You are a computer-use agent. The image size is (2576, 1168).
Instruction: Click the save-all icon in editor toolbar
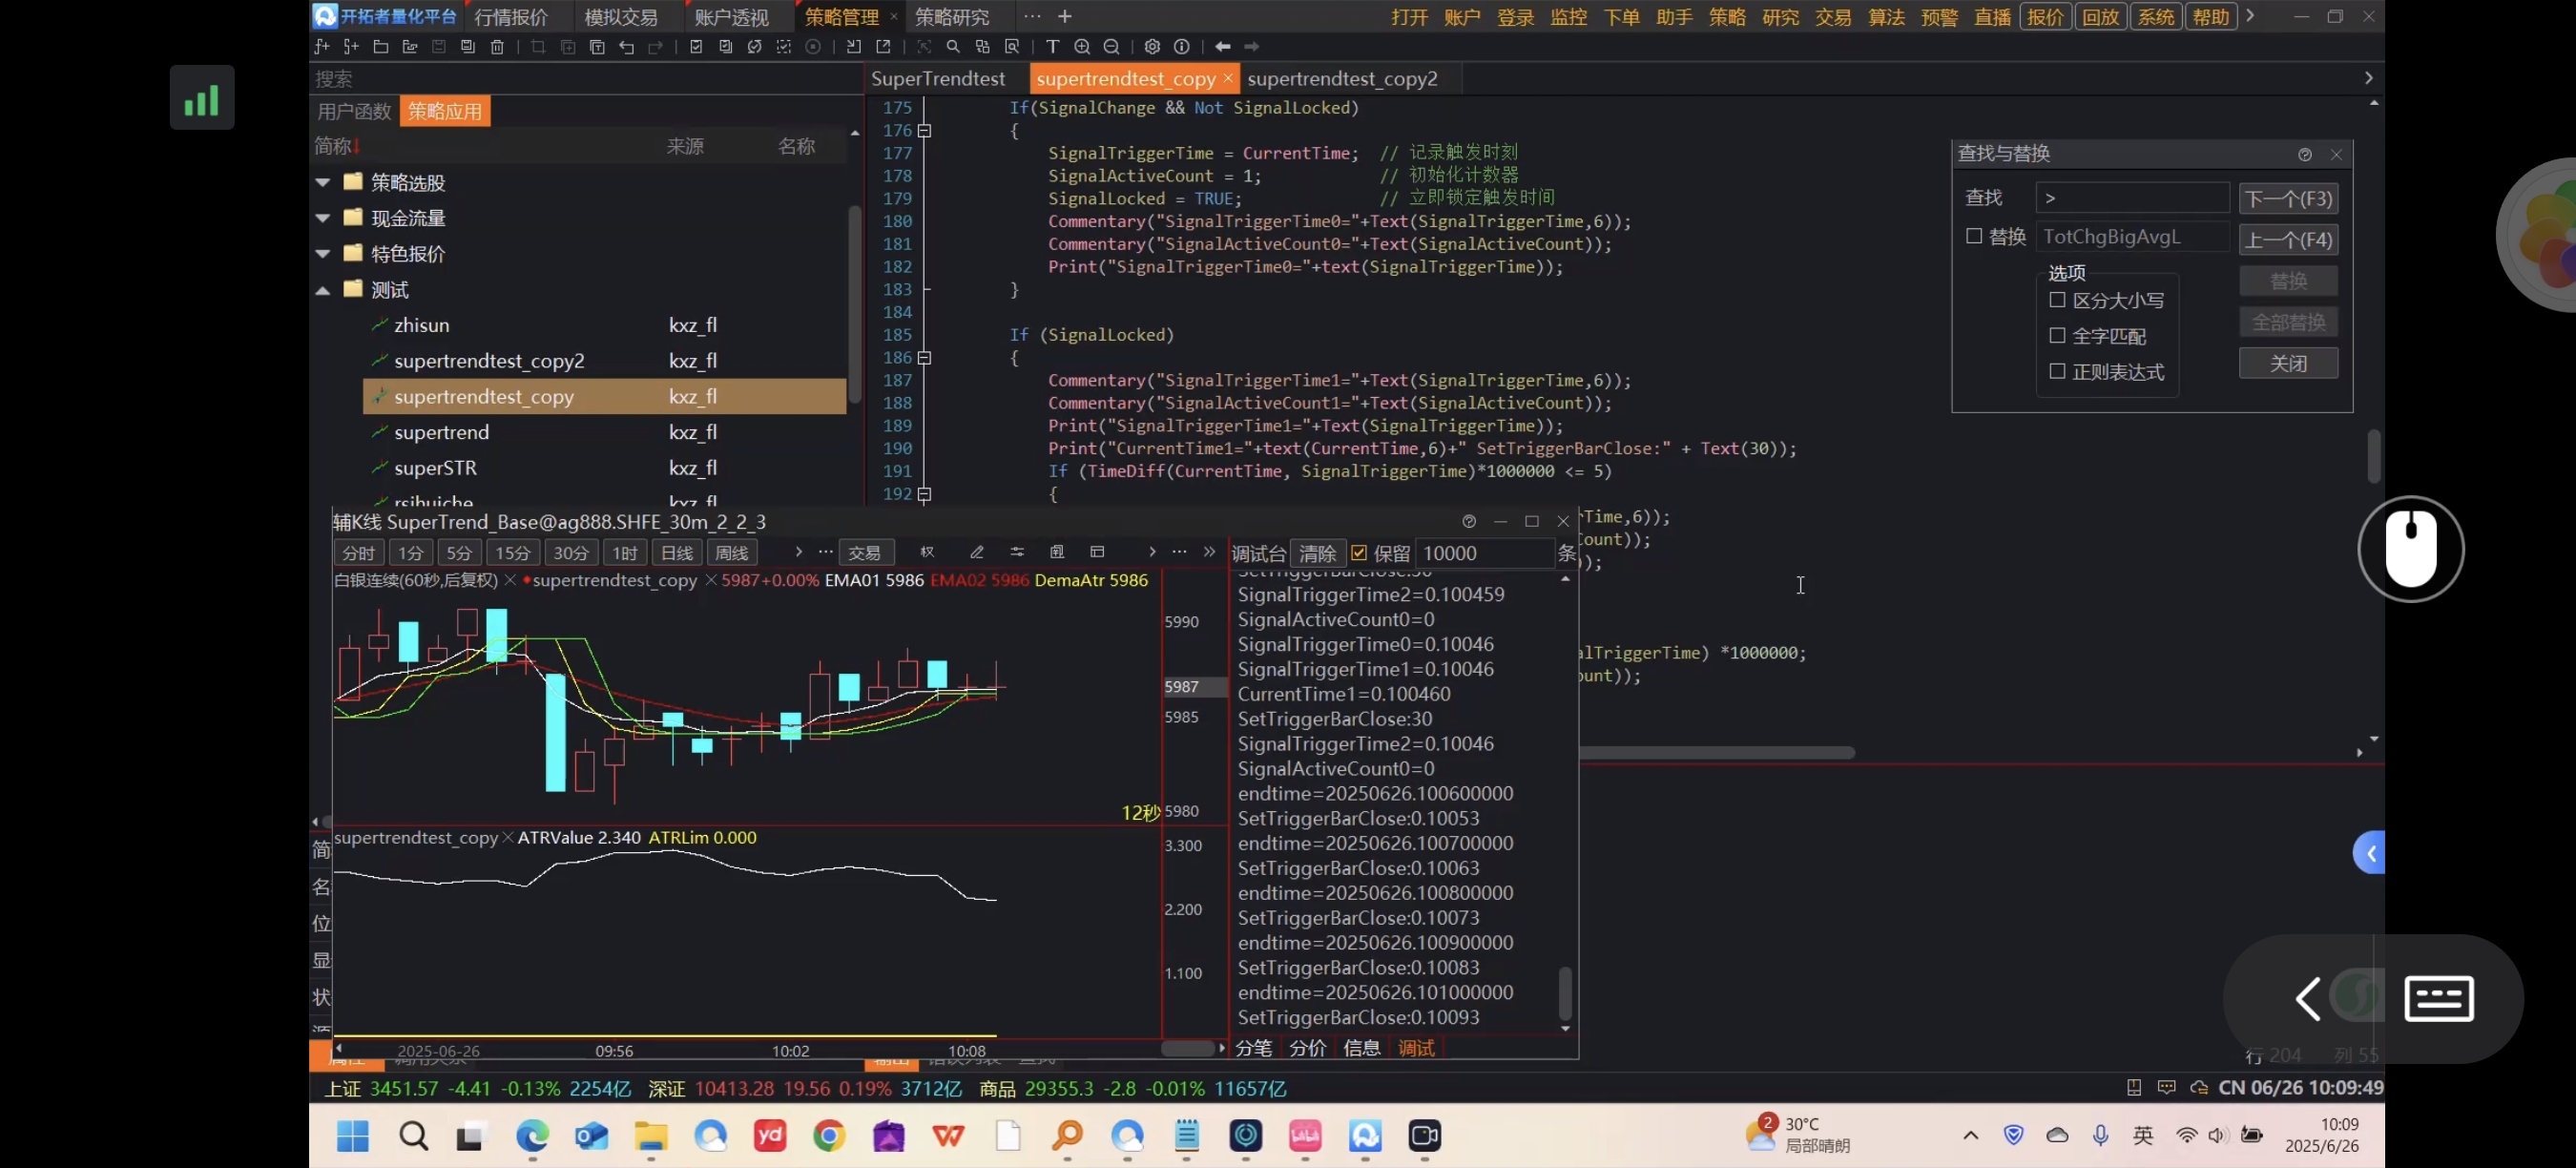click(x=468, y=47)
